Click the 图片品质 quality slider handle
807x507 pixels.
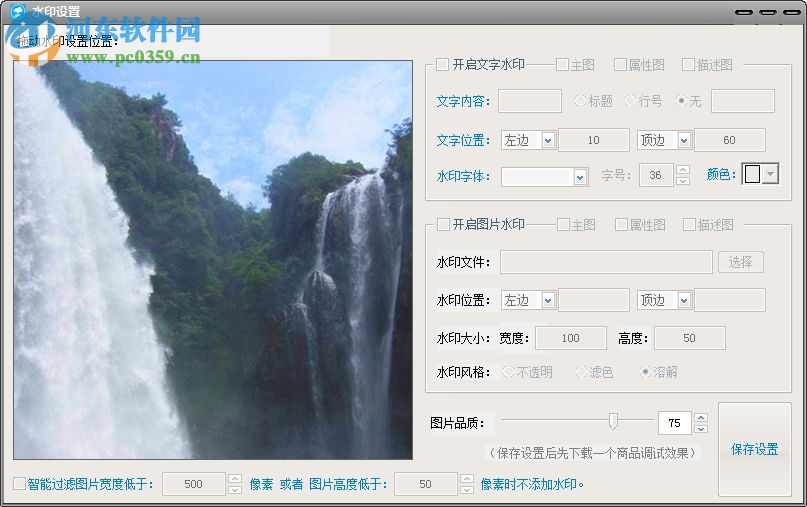click(613, 421)
